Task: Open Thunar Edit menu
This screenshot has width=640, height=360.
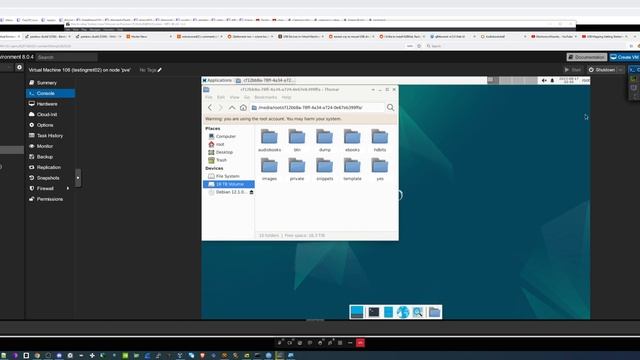Action: (x=221, y=97)
